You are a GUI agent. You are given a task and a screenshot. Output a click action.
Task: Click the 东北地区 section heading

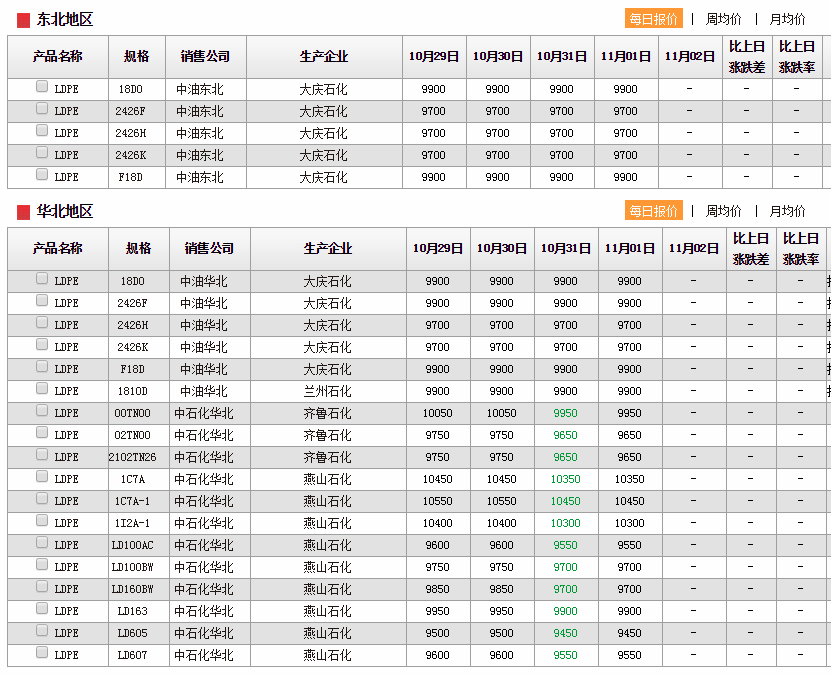(65, 20)
